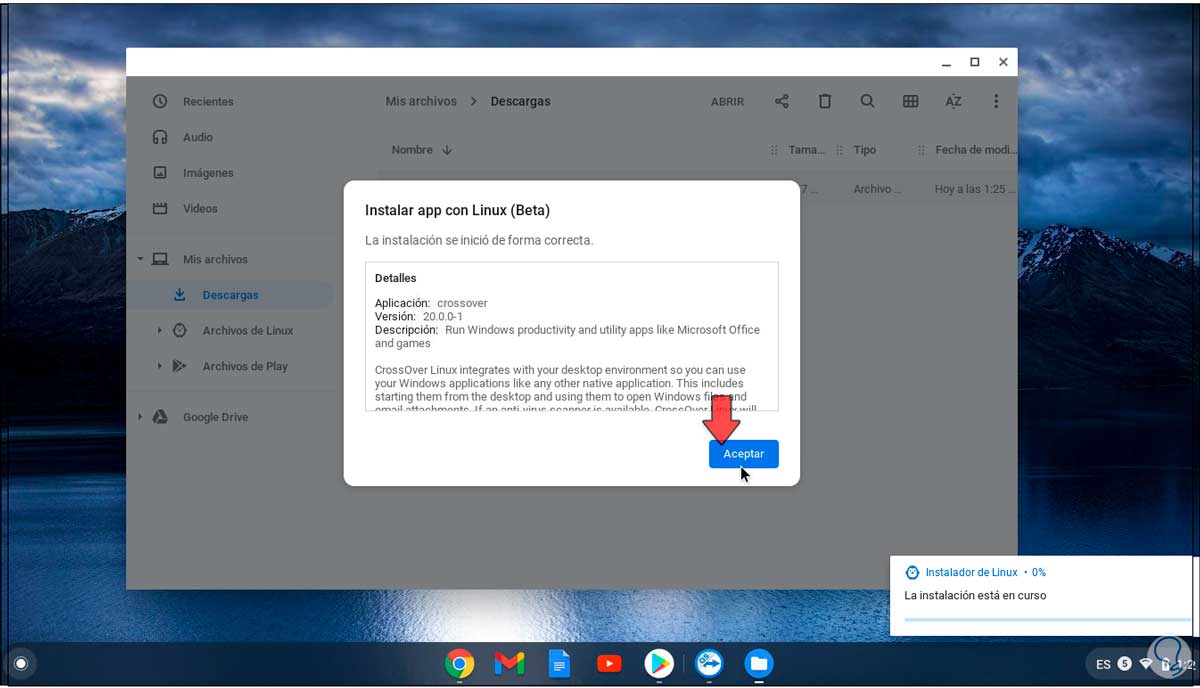This screenshot has height=688, width=1200.
Task: Click the Archivos de Play store icon
Action: coord(180,366)
